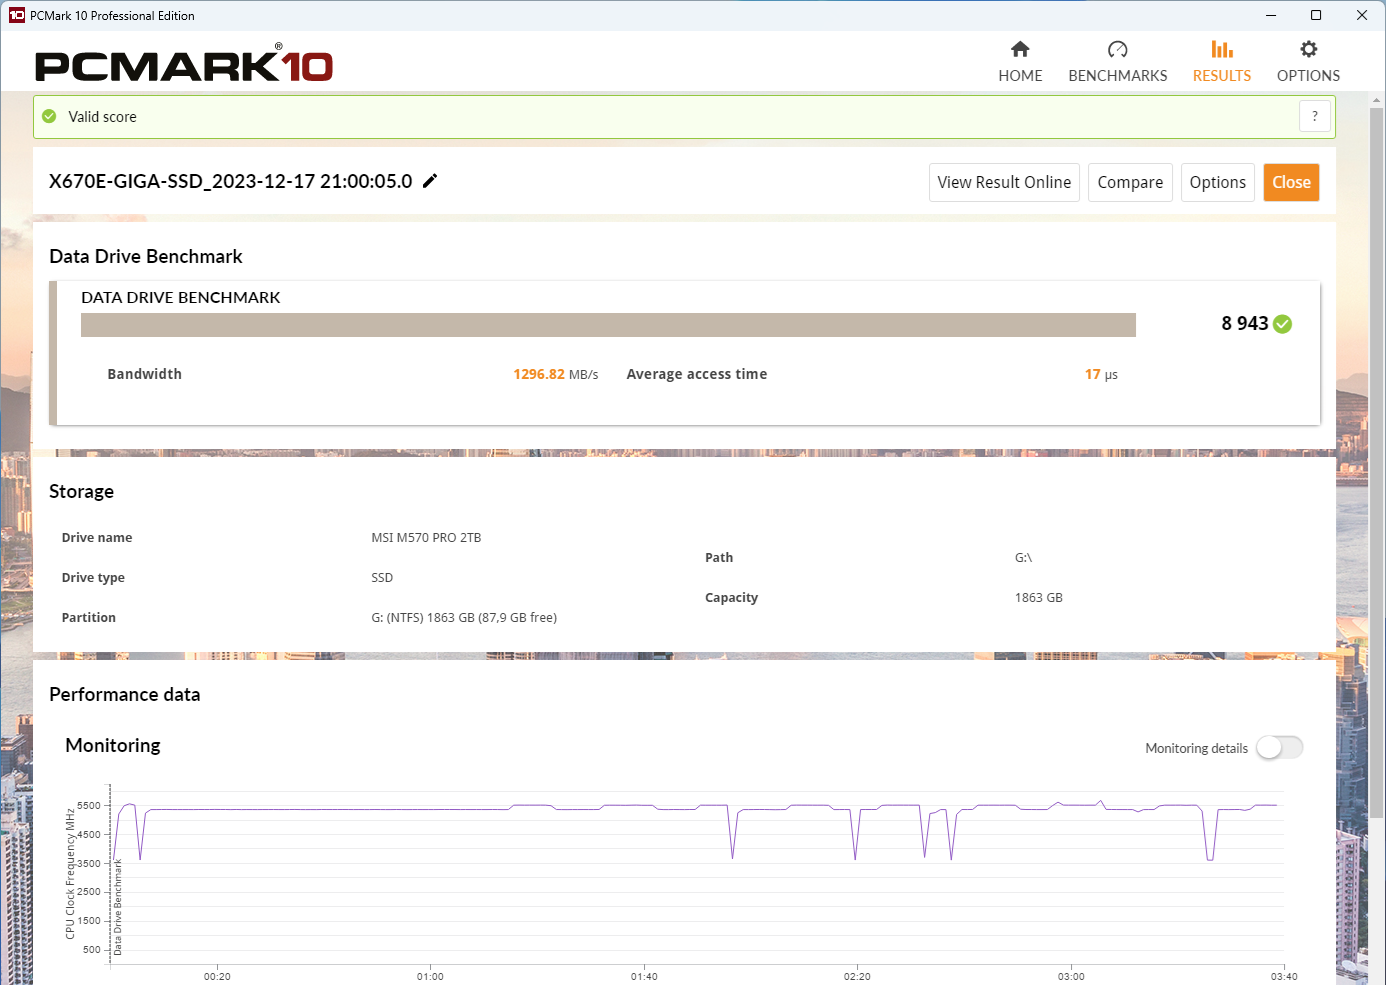Screen dimensions: 1386x985
Task: Click the Storage section heading
Action: click(x=81, y=491)
